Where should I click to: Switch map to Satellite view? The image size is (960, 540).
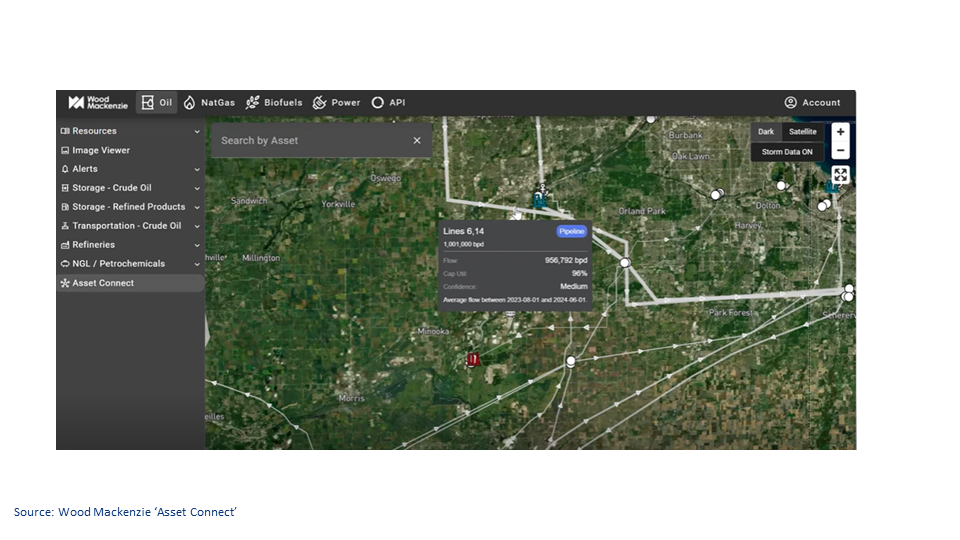pos(802,132)
